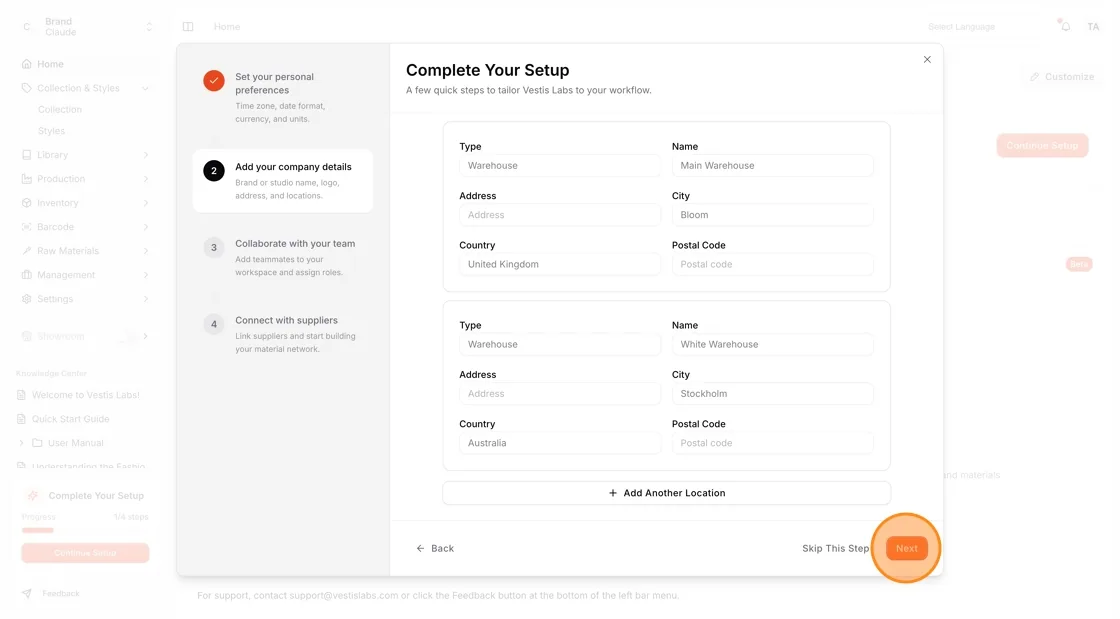Click the Home sidebar icon

(26, 64)
